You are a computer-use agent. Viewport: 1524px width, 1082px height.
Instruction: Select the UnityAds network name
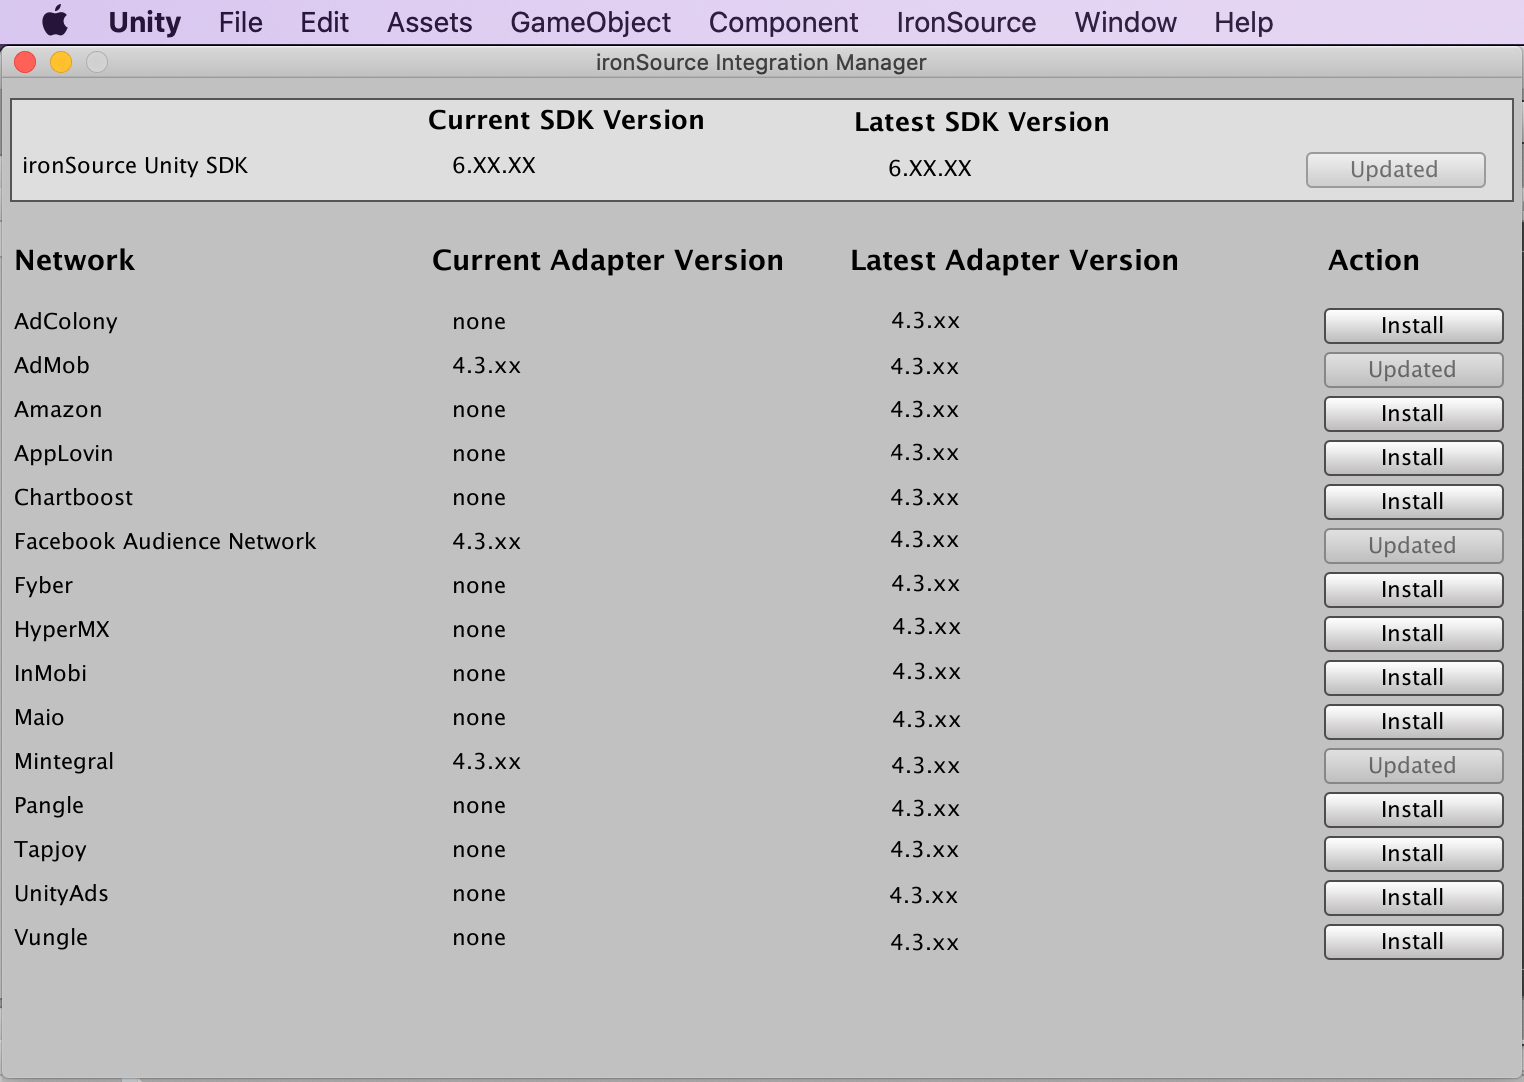coord(62,894)
